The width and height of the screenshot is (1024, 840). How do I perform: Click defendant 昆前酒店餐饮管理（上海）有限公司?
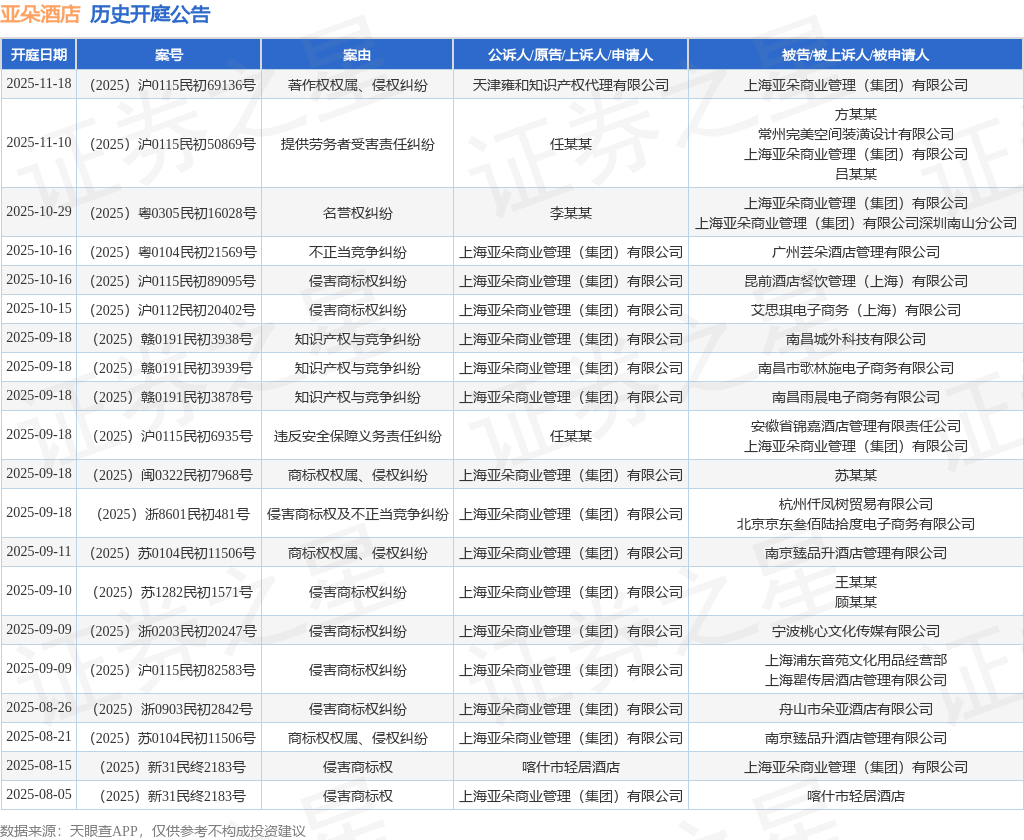(856, 281)
